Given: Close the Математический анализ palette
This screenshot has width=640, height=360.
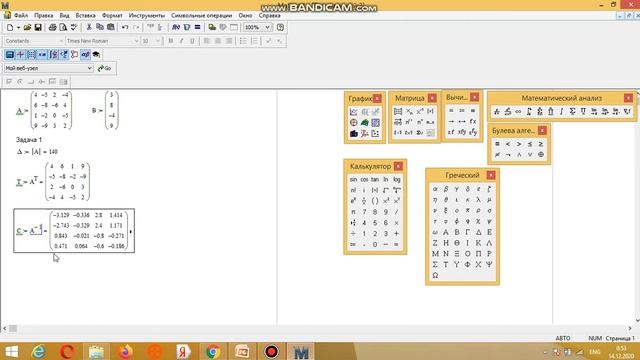Looking at the screenshot, I should pos(628,98).
